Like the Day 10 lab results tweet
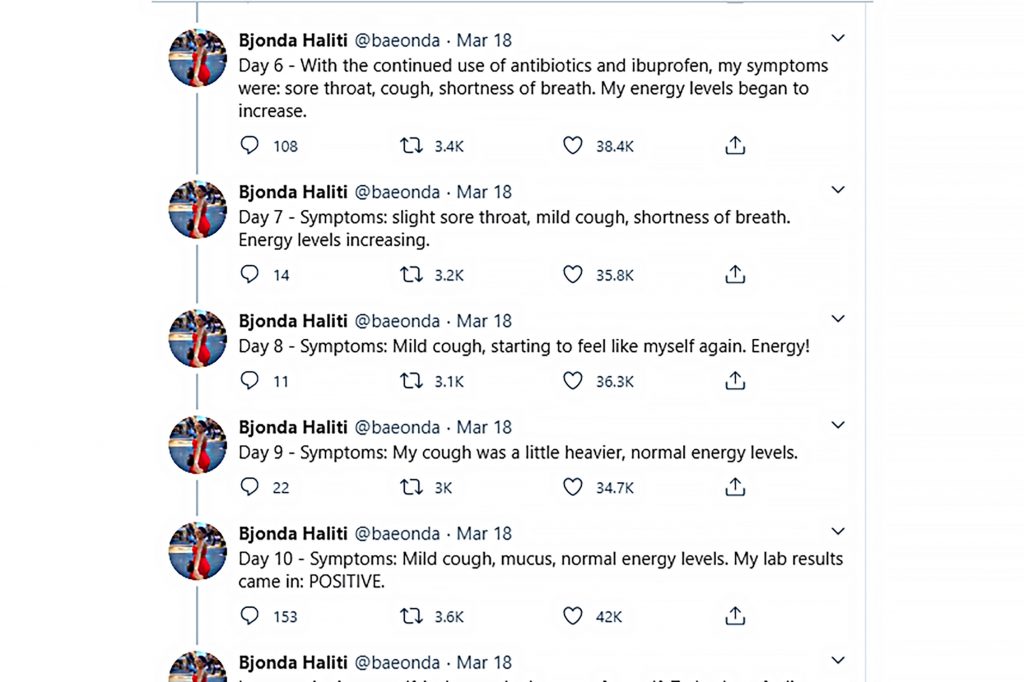 click(573, 616)
